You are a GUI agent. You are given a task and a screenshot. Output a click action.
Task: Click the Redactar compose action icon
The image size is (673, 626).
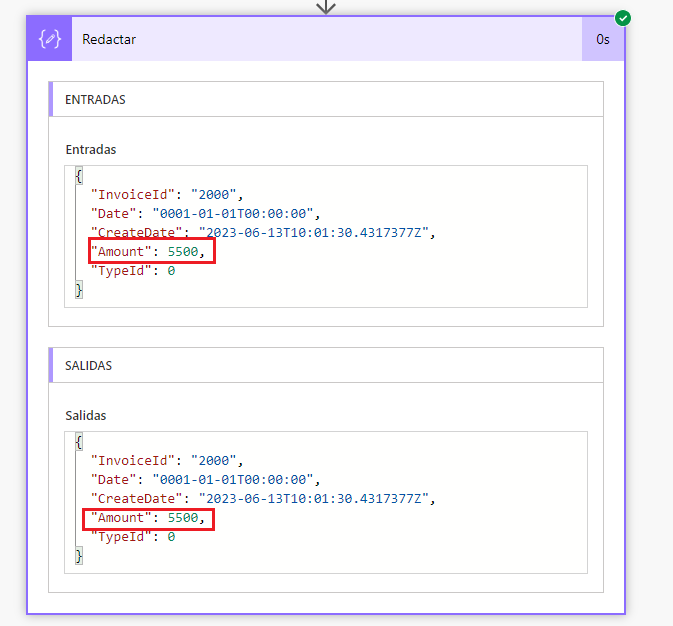point(50,39)
